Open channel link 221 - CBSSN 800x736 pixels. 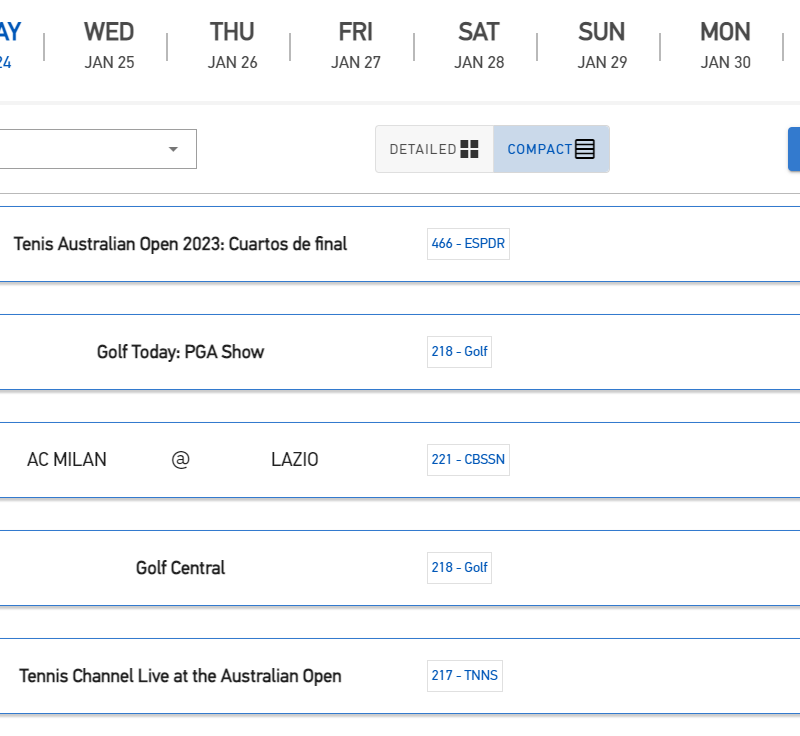click(468, 459)
